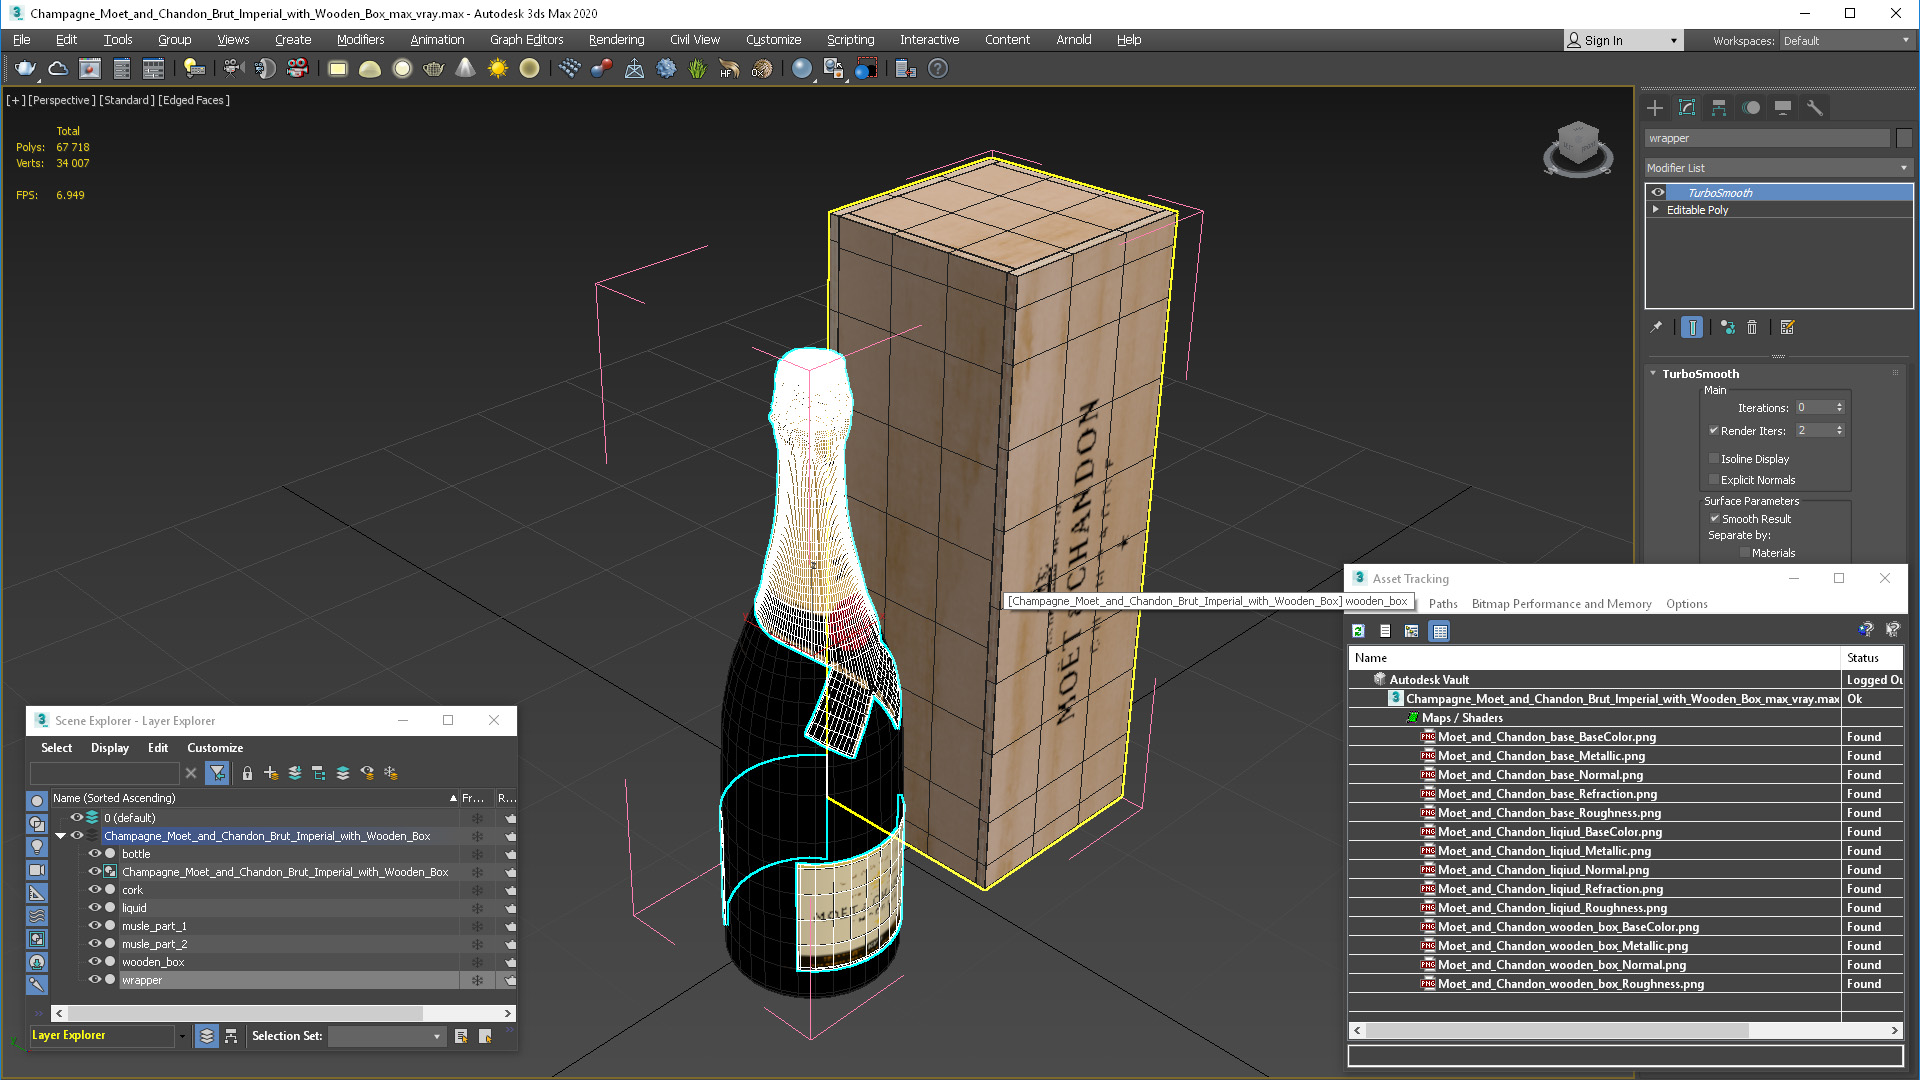Click the green grass toolbar icon

[697, 69]
